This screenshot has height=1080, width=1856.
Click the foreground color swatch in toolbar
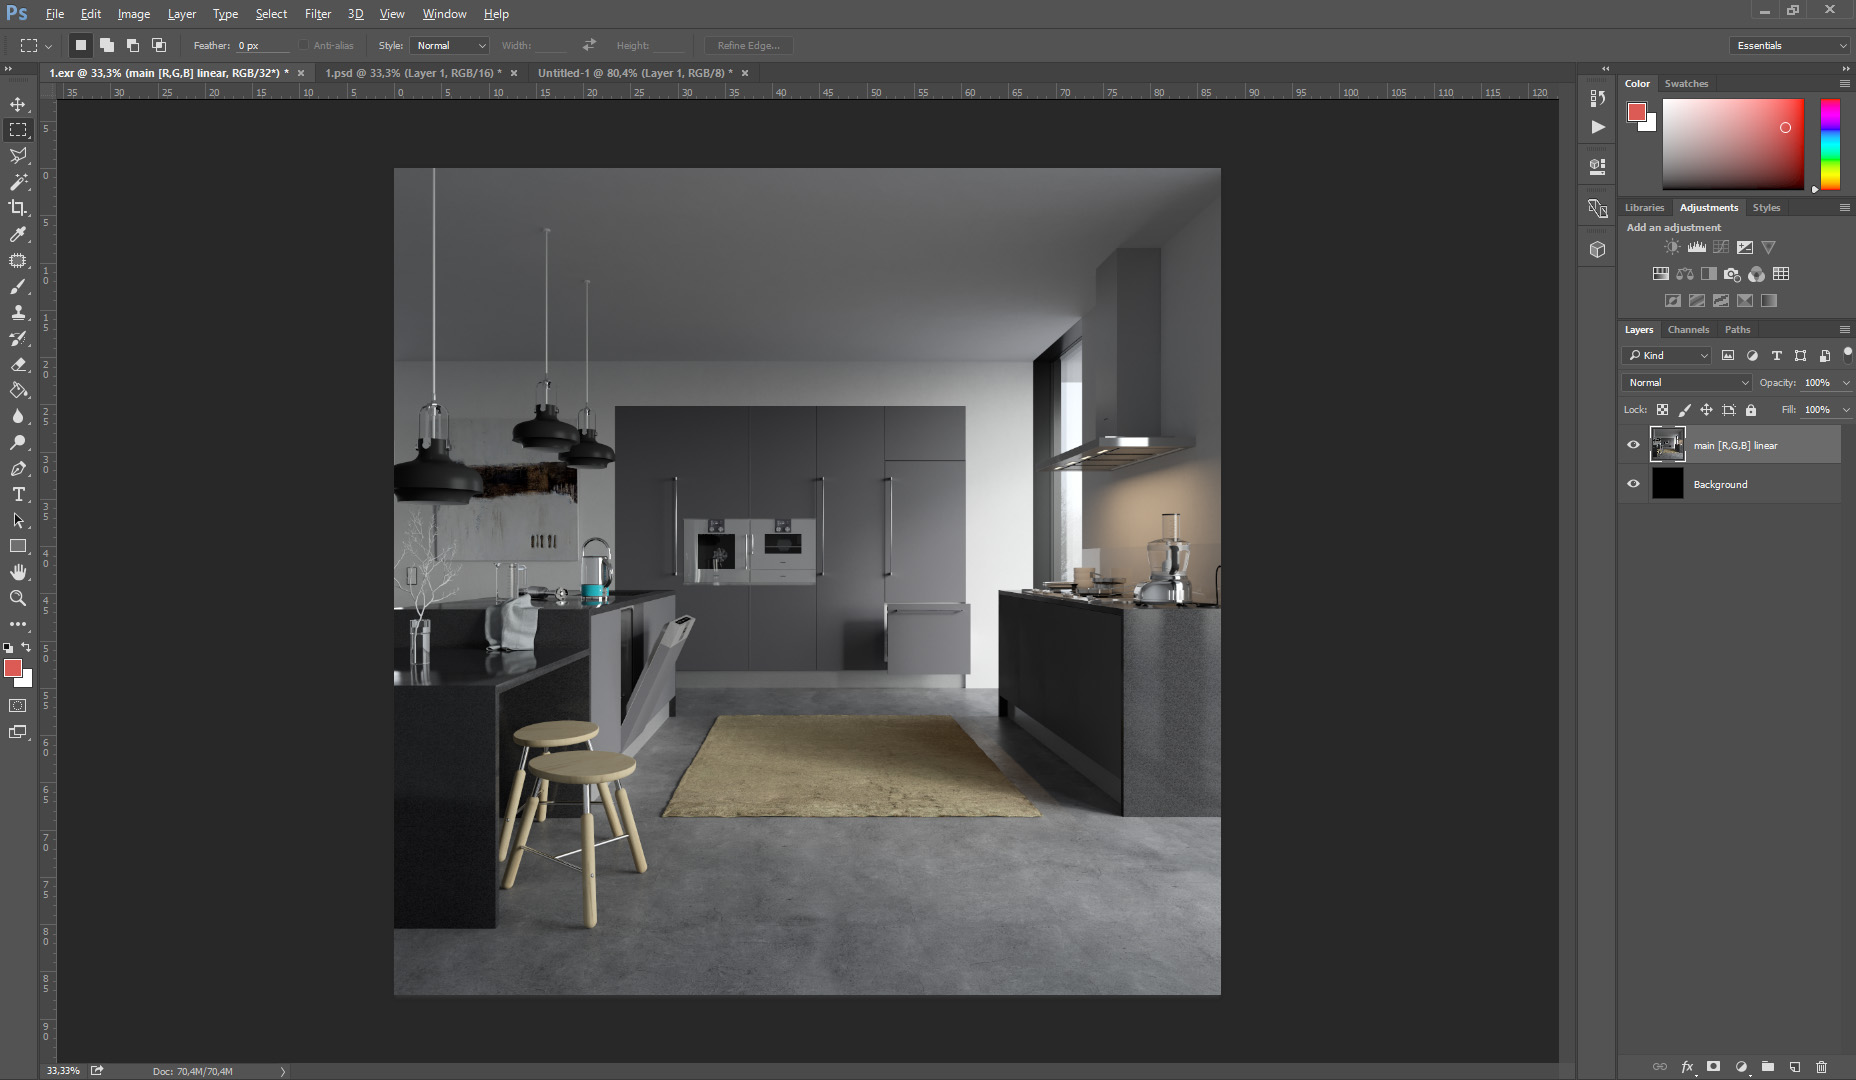pyautogui.click(x=12, y=668)
